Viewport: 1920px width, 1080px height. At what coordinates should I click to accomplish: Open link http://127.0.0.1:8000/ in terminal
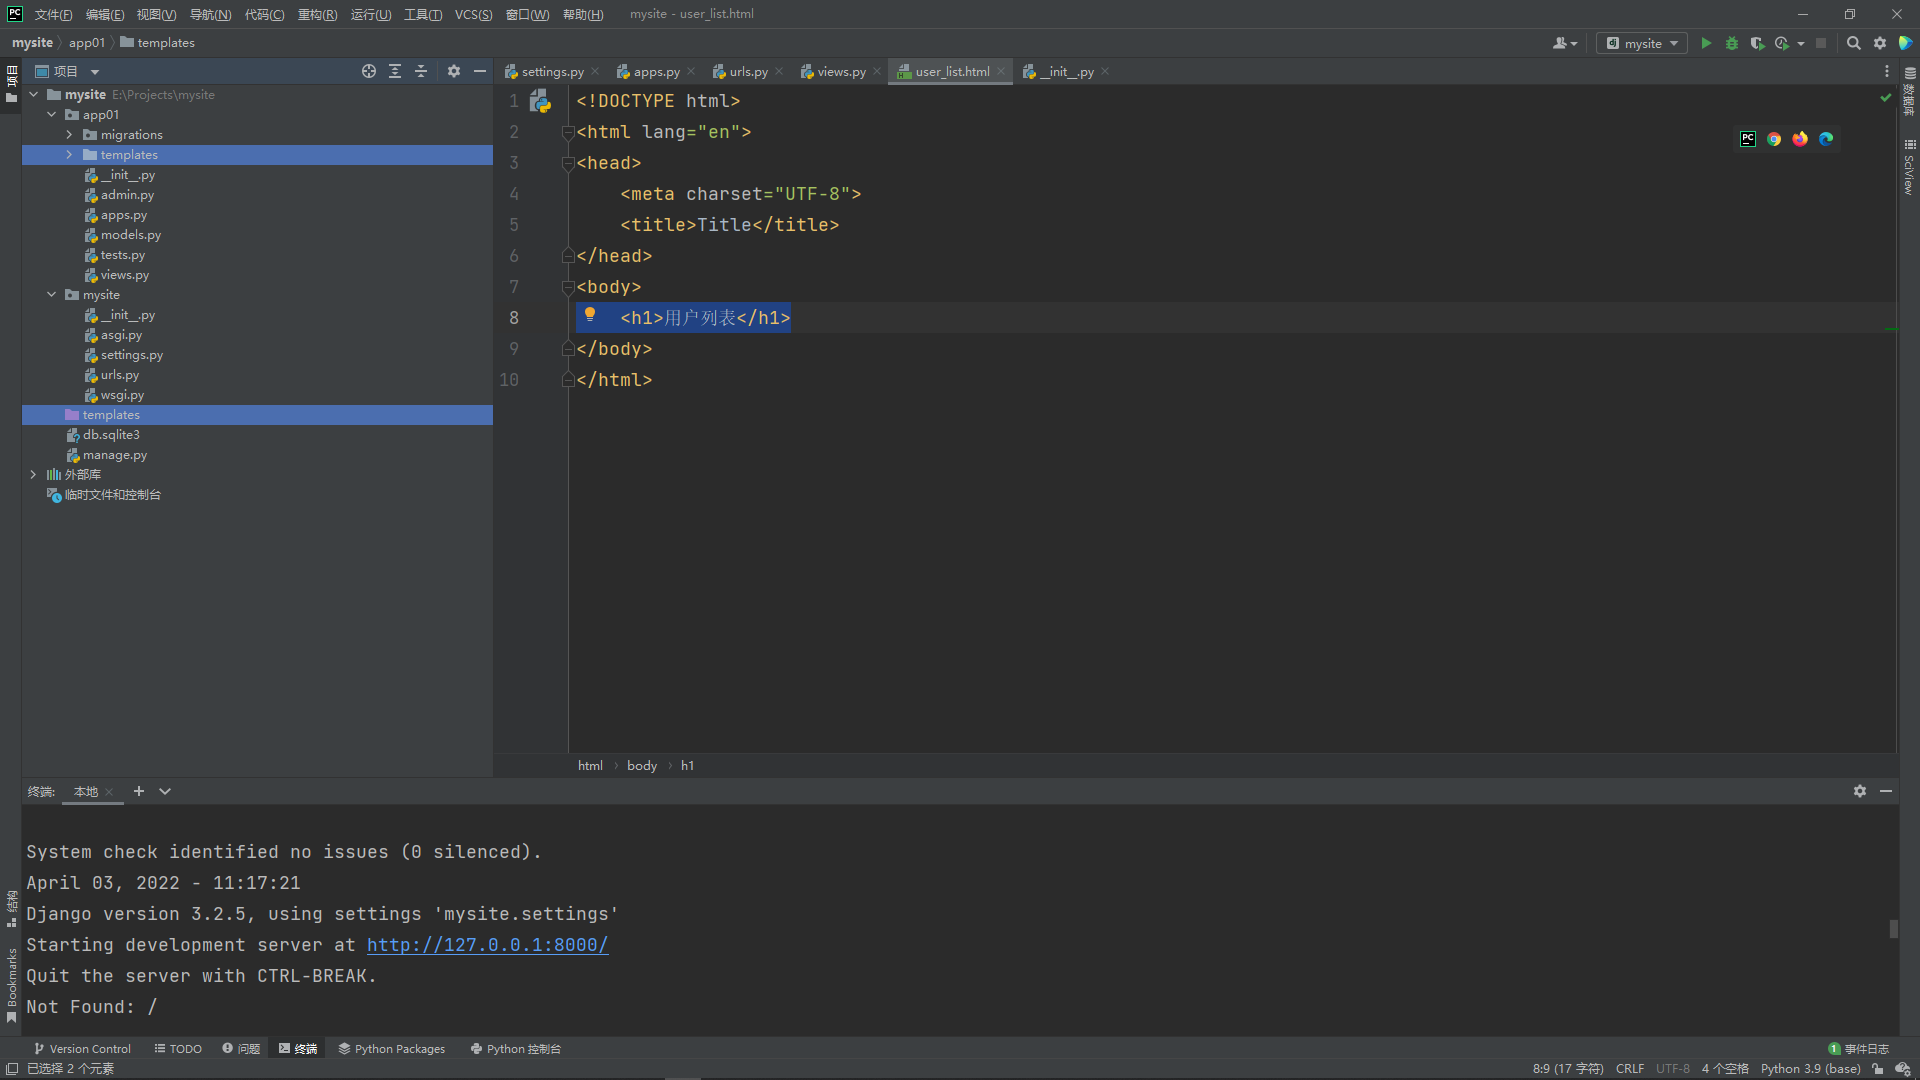(487, 945)
